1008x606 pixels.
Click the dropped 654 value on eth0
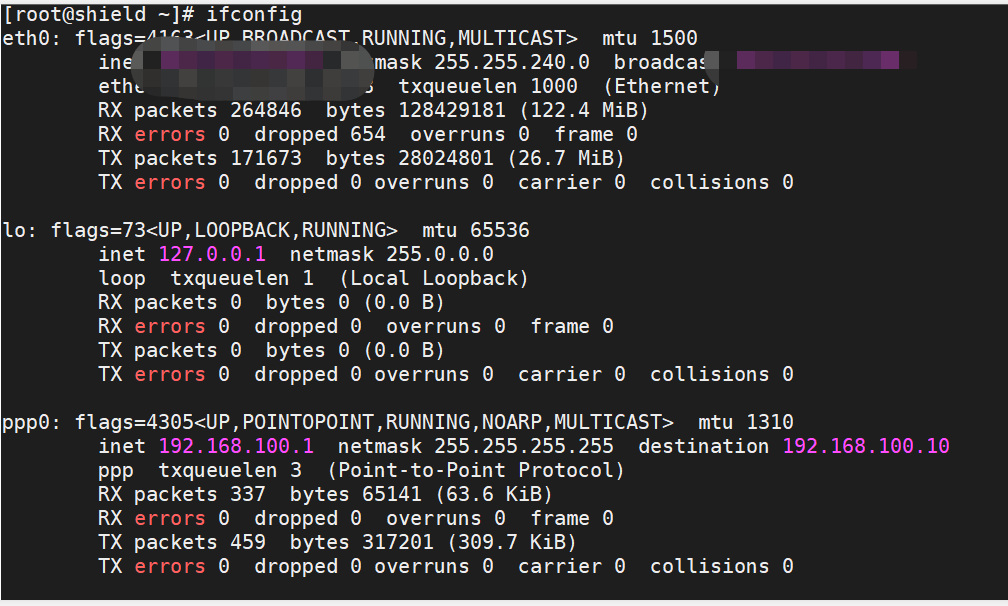tap(319, 134)
